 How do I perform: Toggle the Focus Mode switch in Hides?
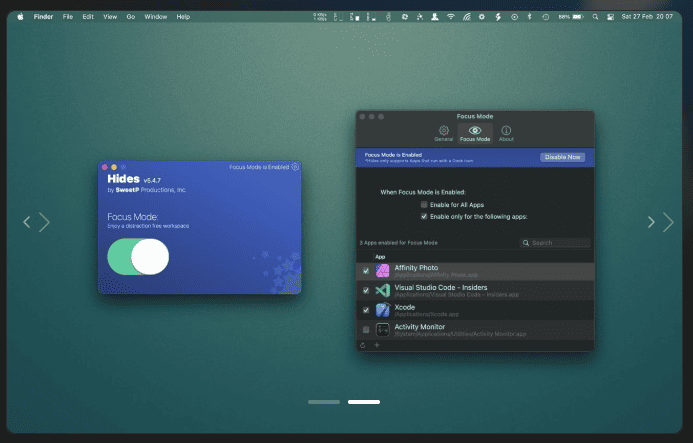coord(138,257)
